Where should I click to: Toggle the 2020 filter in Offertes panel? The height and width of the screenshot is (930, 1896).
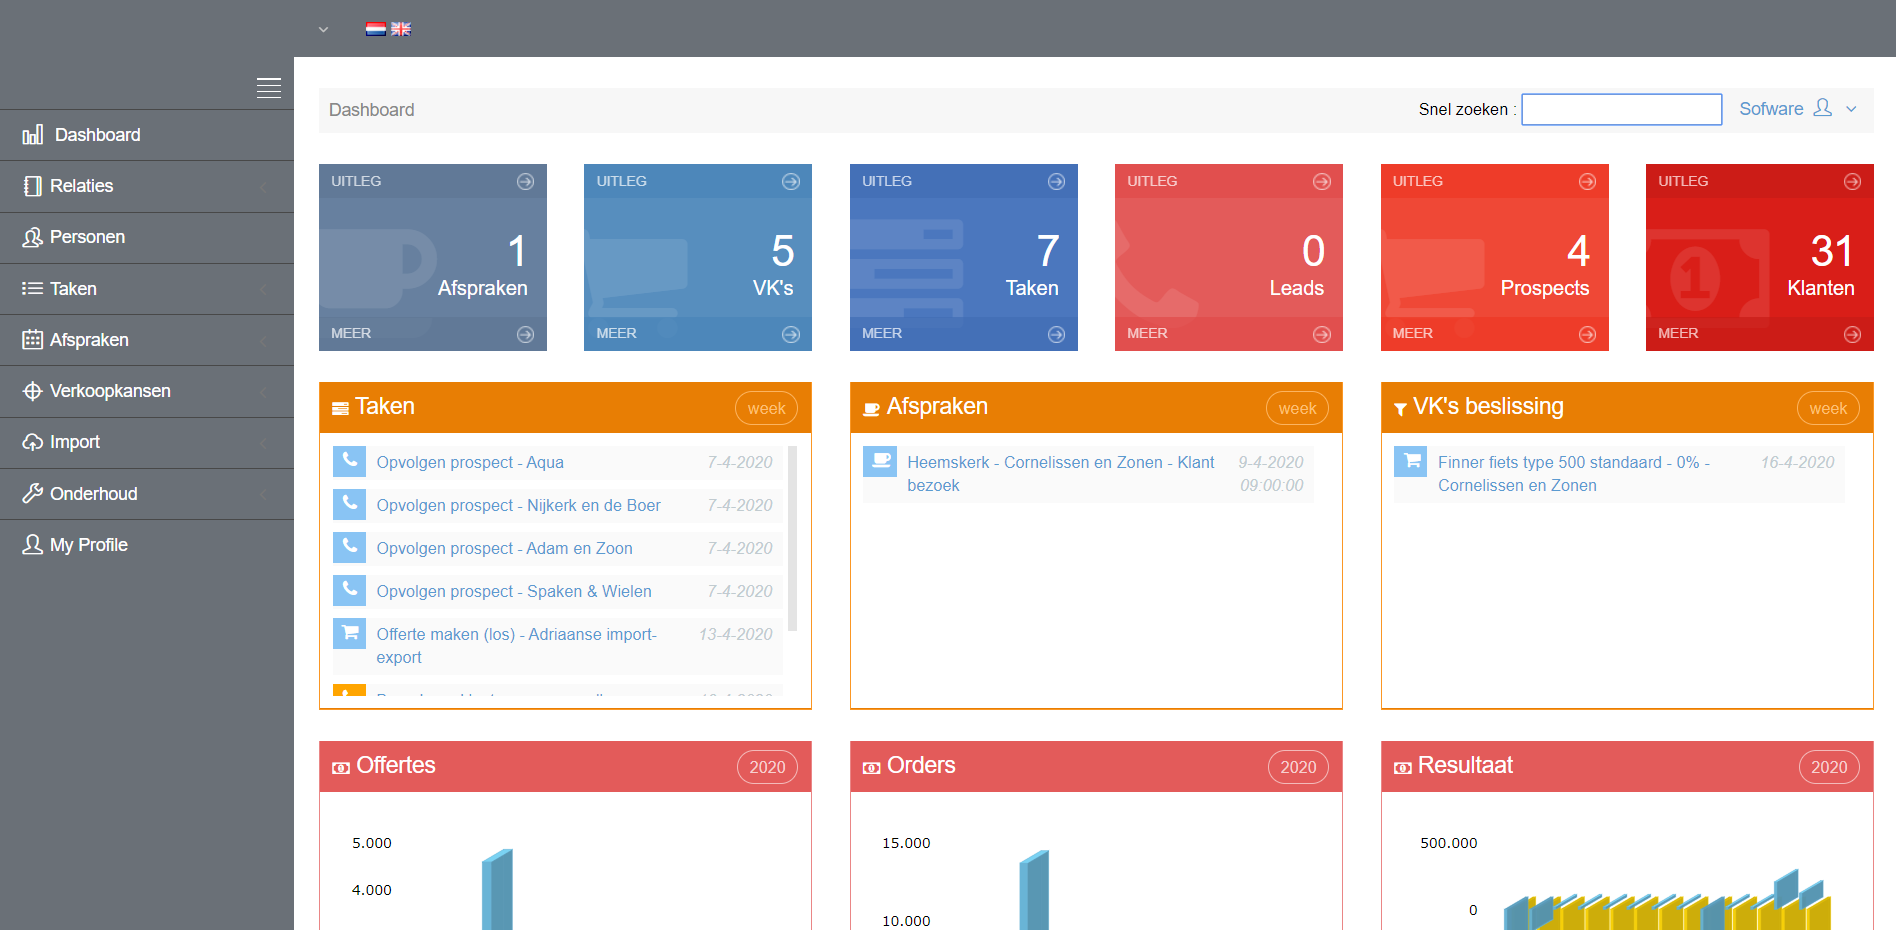coord(767,767)
